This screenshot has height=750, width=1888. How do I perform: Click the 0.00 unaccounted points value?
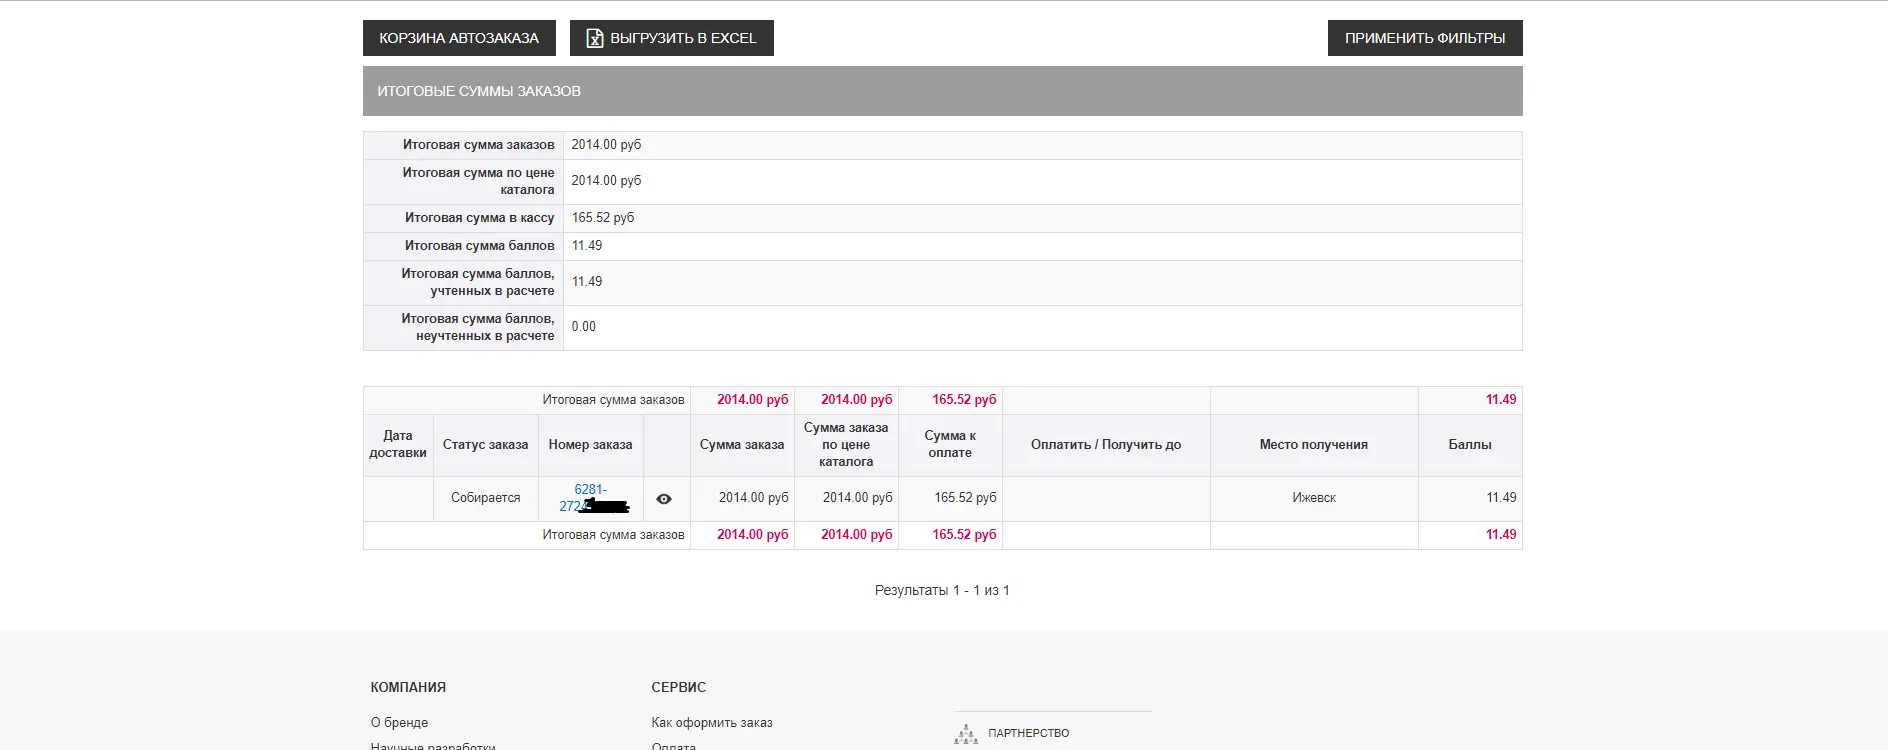pyautogui.click(x=583, y=326)
